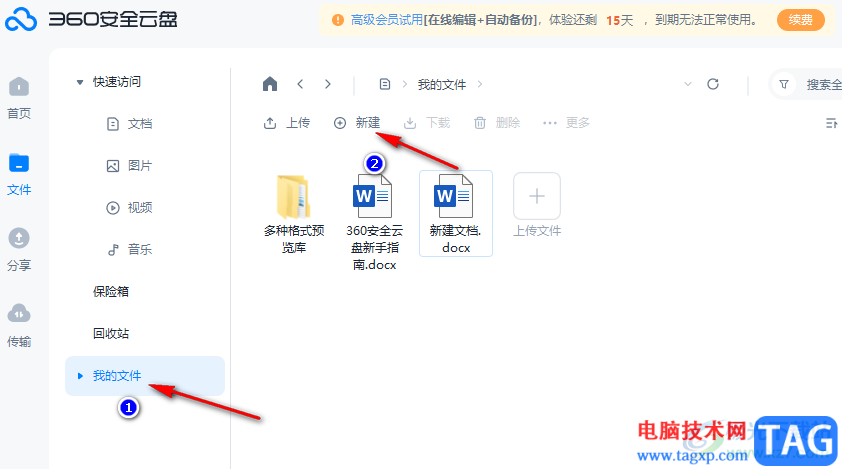Navigate back with the left chevron
The image size is (842, 469).
pyautogui.click(x=300, y=84)
